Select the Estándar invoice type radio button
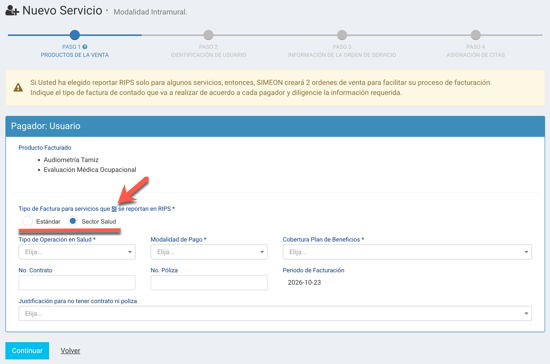 point(27,221)
